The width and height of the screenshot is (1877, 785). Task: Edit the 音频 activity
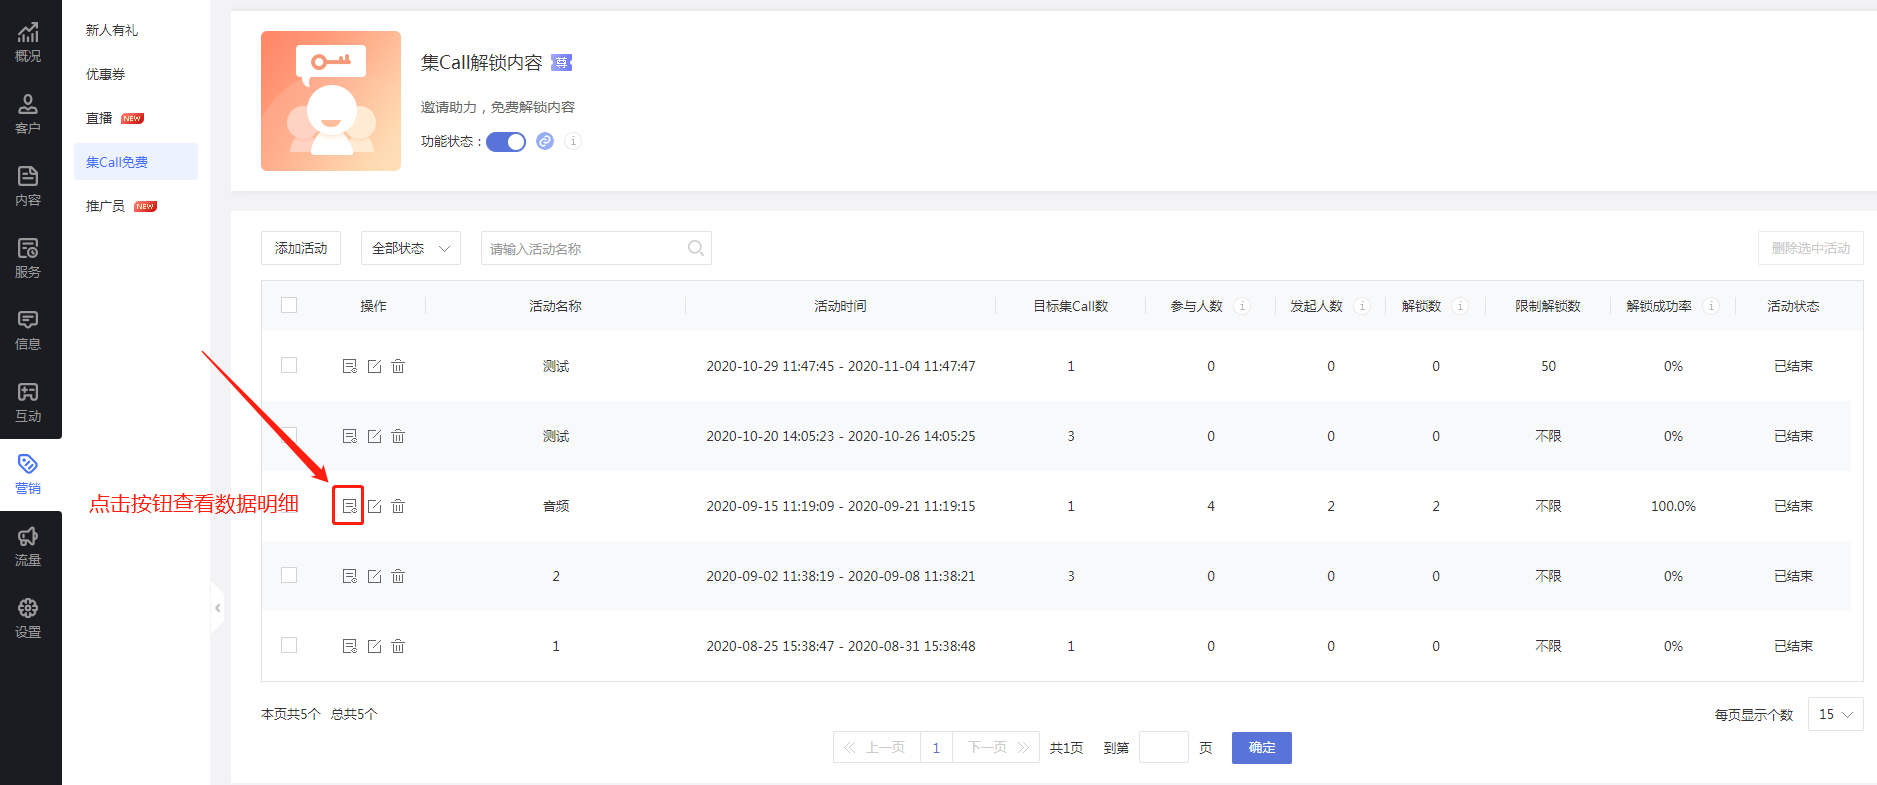click(374, 506)
